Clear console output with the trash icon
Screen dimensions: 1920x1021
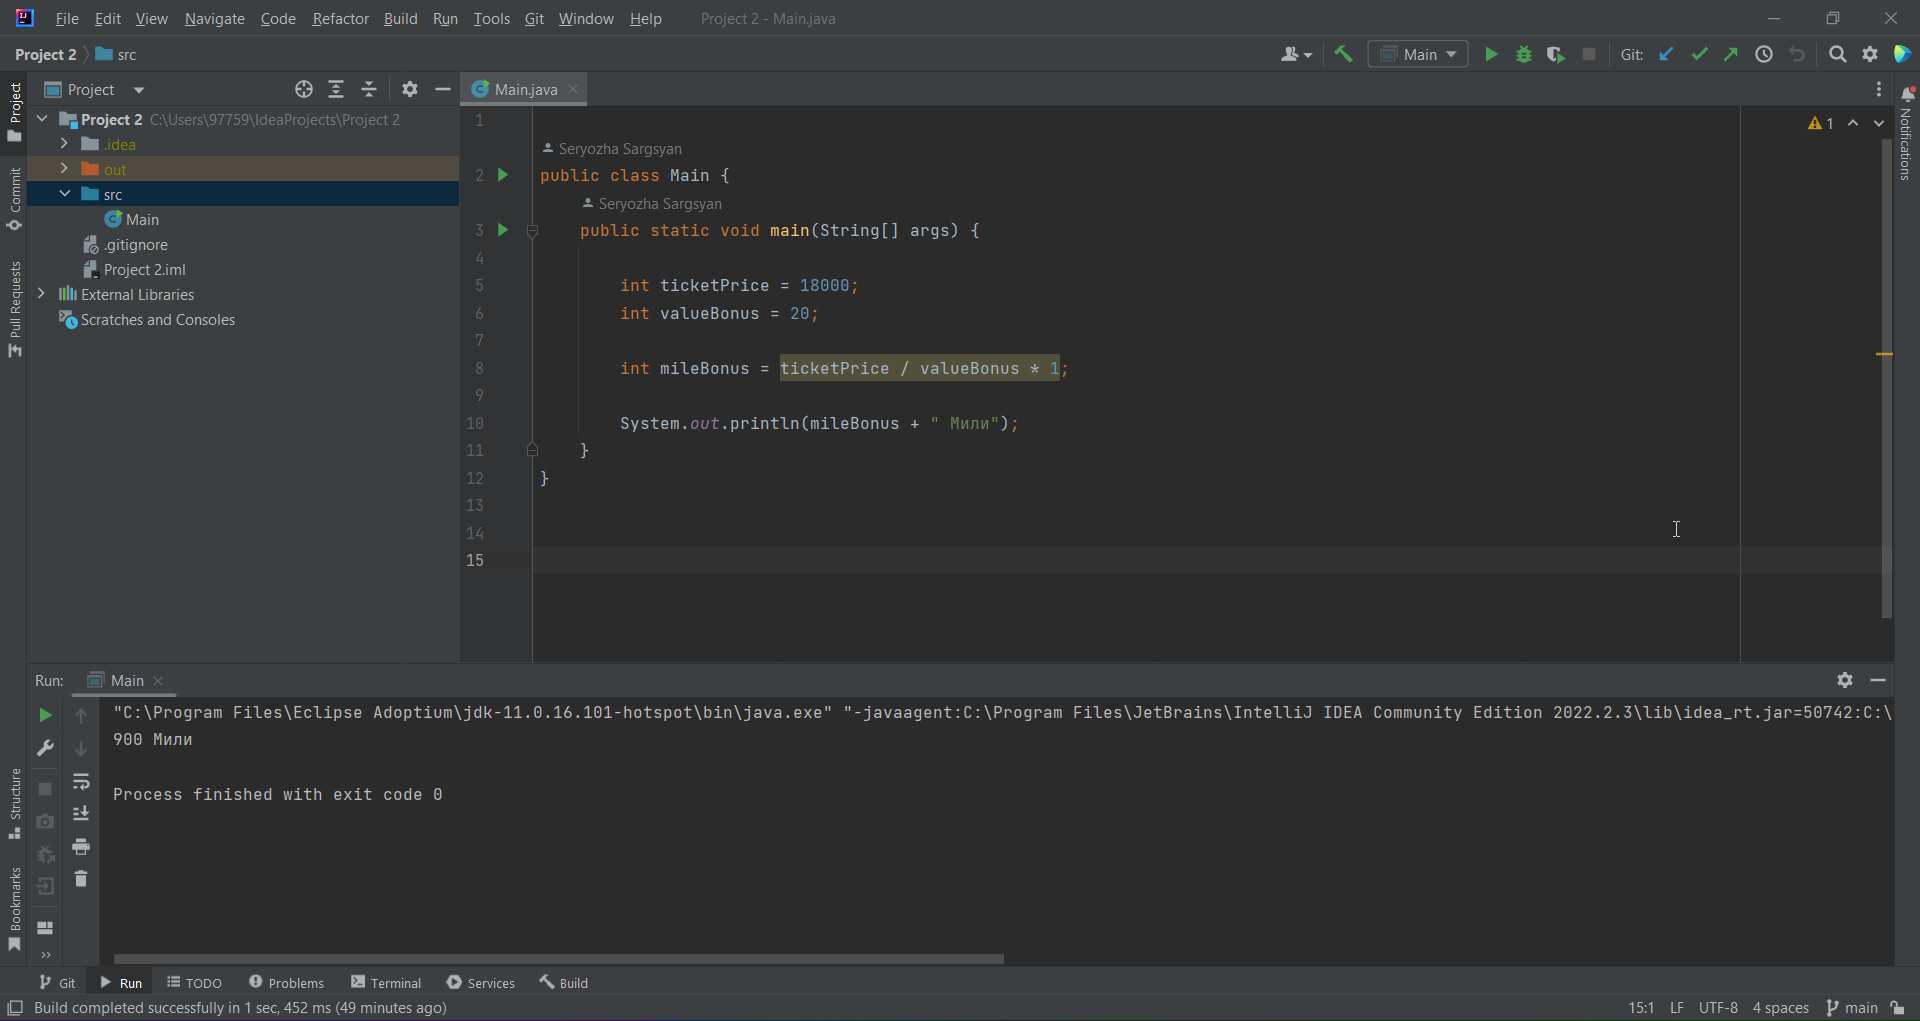point(81,879)
